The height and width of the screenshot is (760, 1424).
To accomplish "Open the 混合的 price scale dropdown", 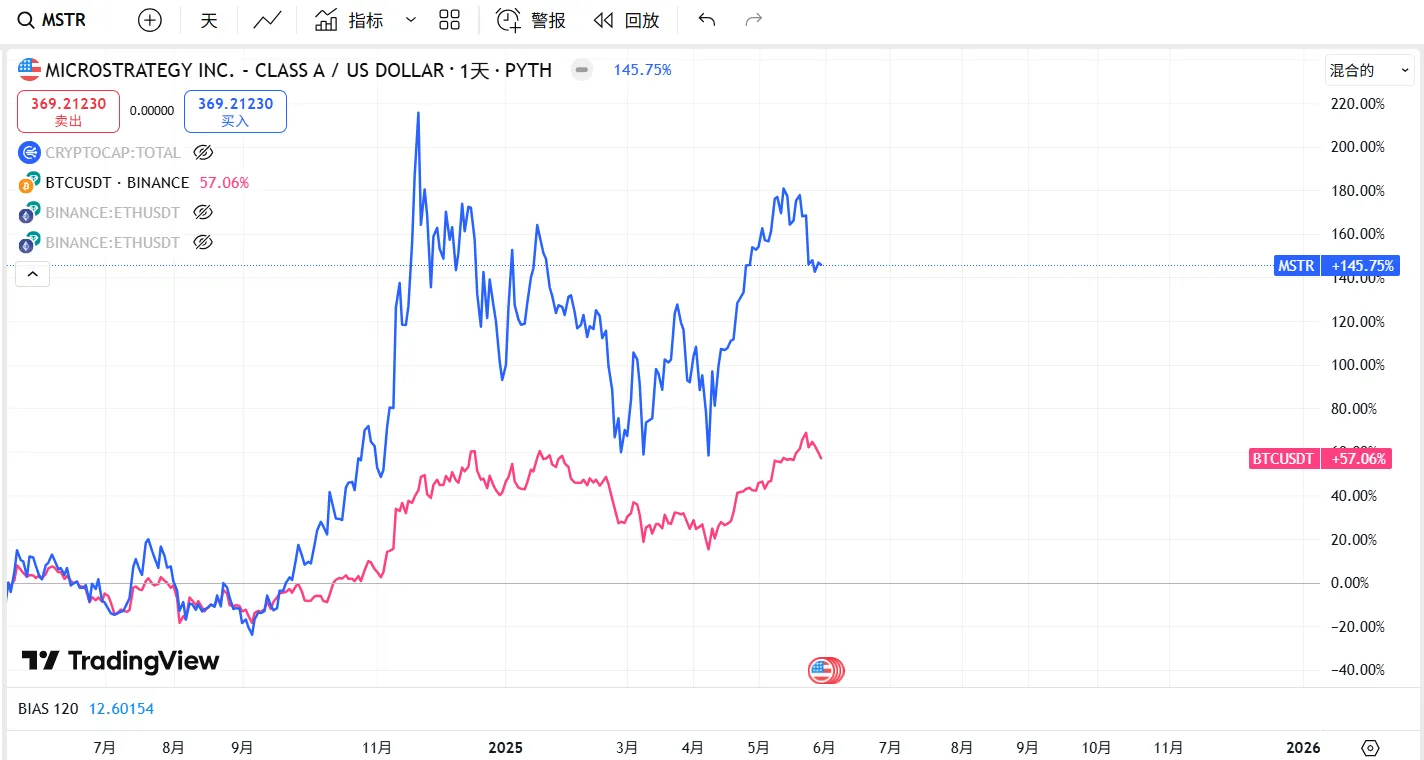I will [x=1369, y=70].
